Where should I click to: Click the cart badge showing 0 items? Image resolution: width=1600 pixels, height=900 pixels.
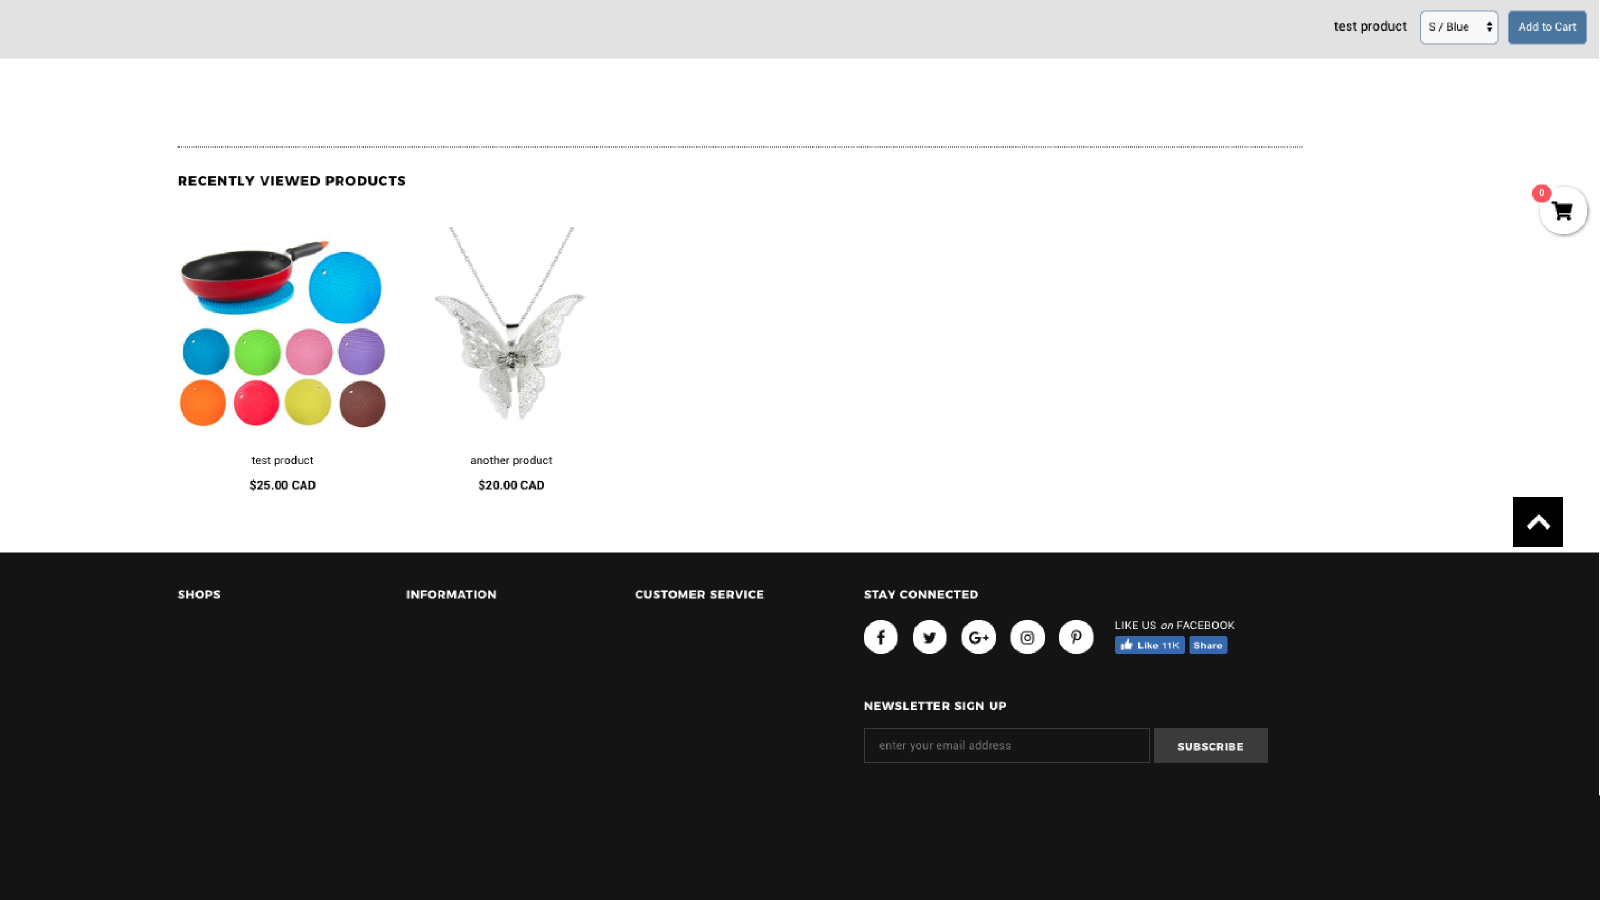click(x=1542, y=192)
